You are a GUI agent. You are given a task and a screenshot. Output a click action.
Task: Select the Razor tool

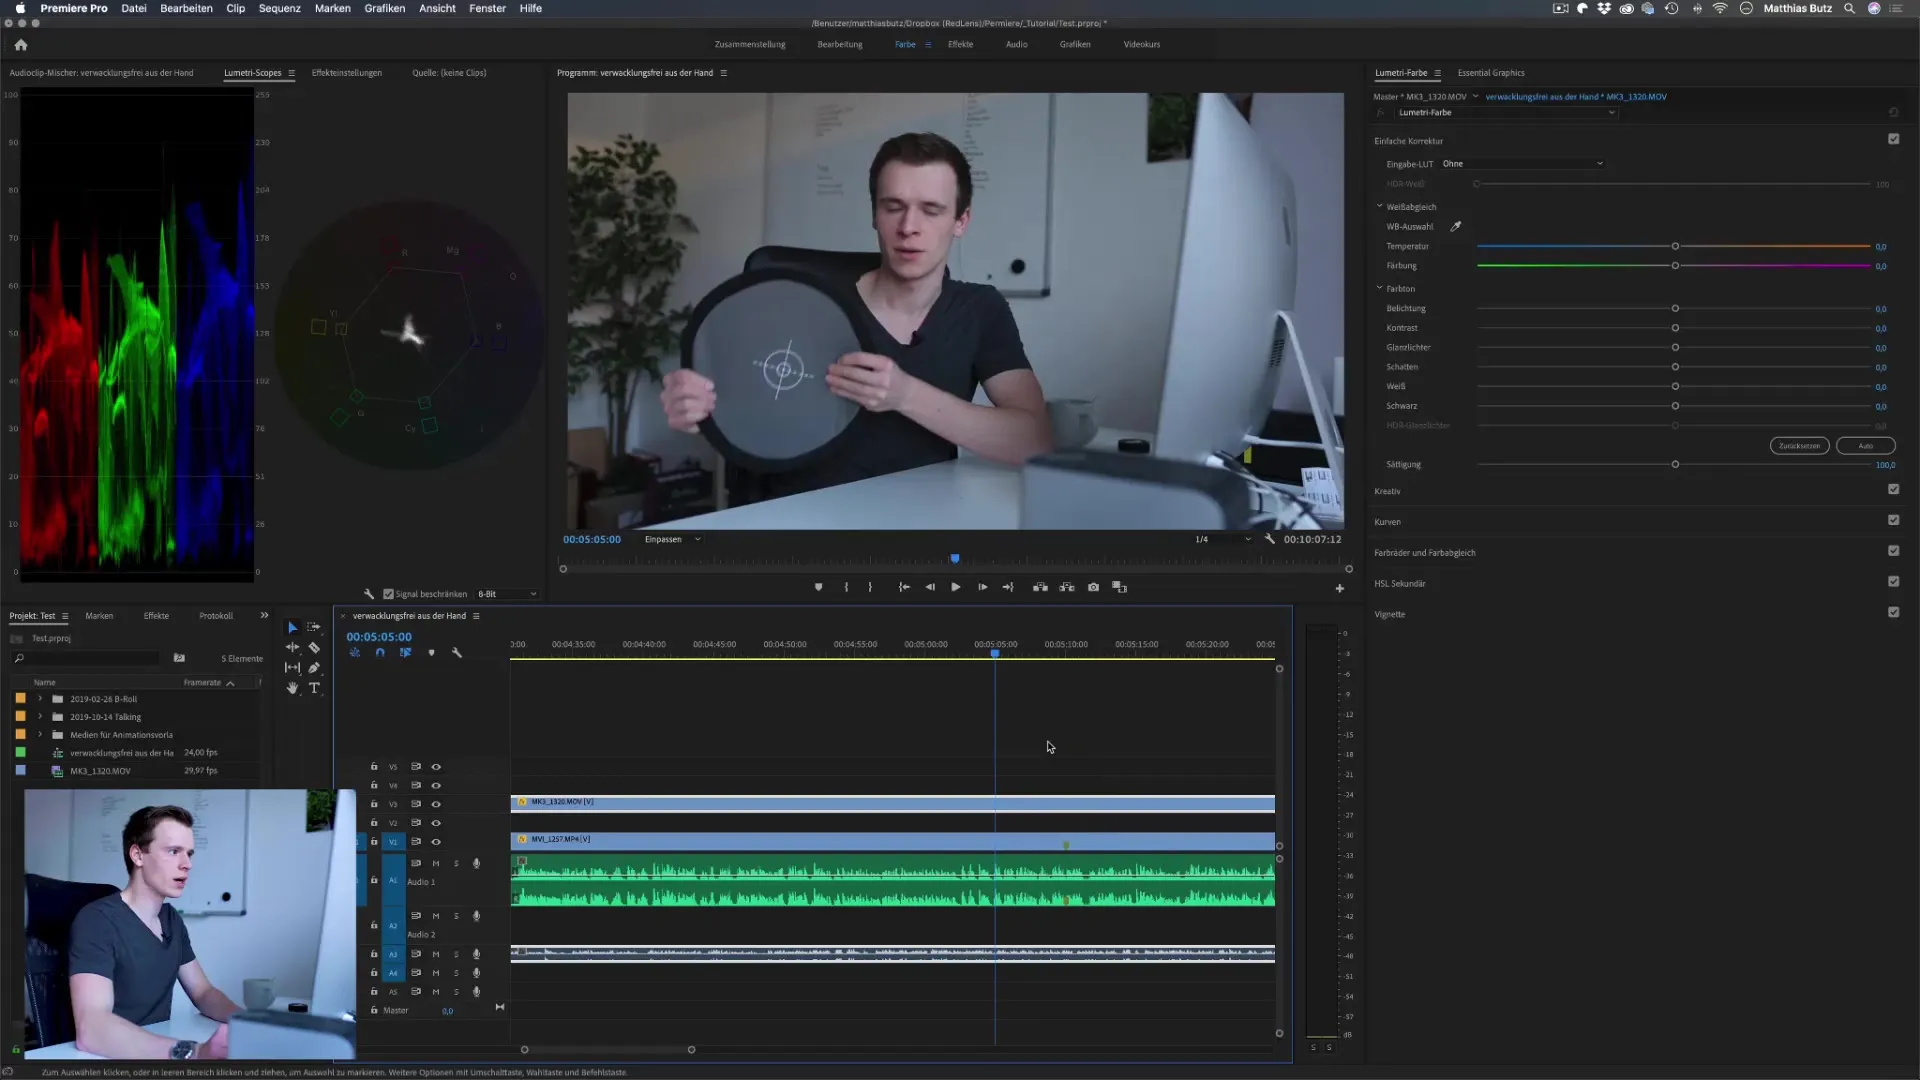pos(314,648)
